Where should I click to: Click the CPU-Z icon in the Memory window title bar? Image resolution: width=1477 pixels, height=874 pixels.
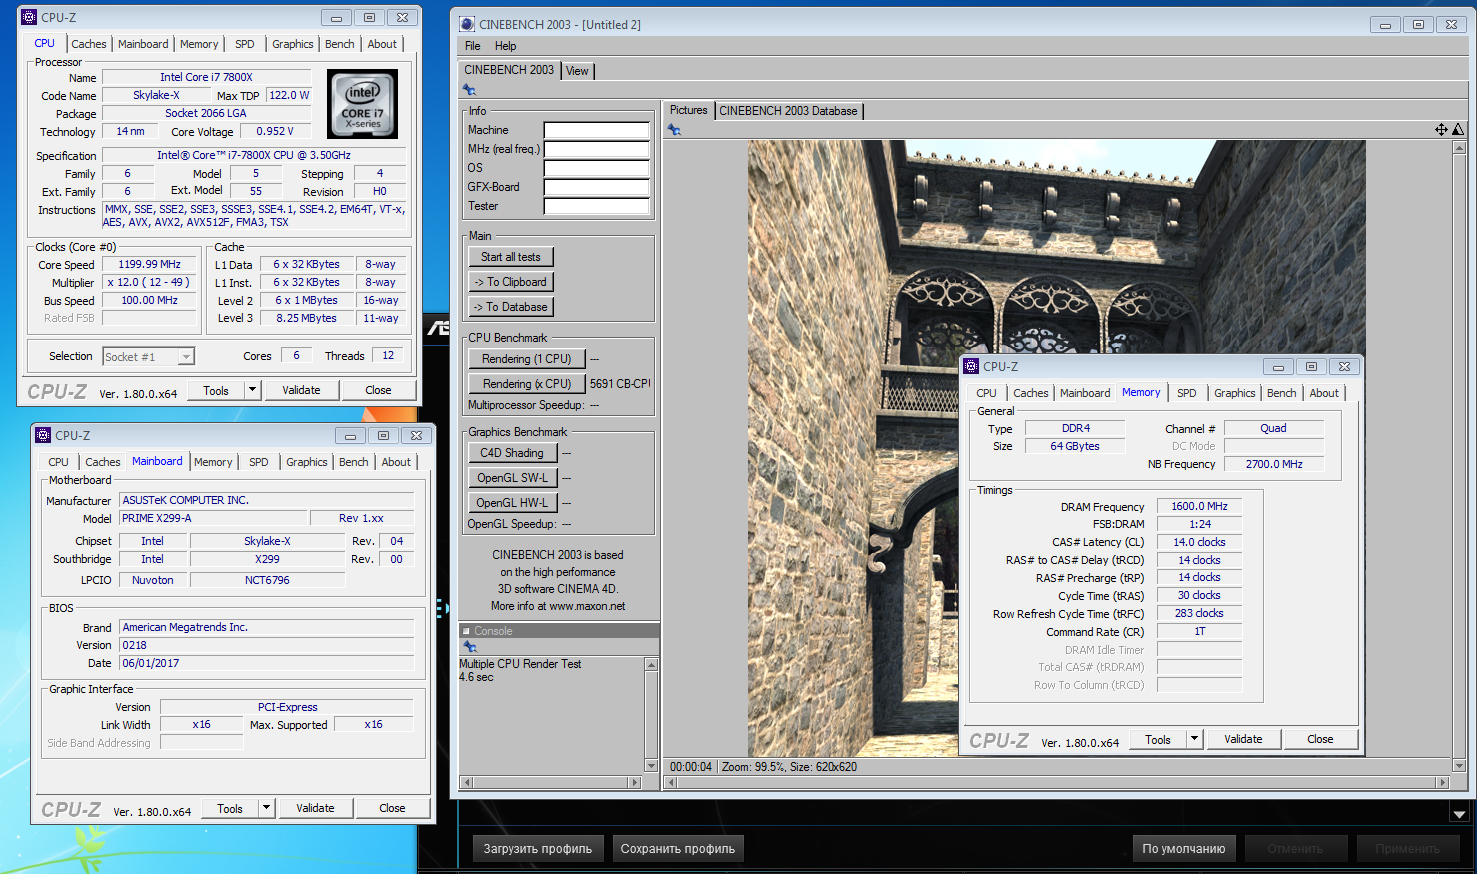(x=971, y=366)
